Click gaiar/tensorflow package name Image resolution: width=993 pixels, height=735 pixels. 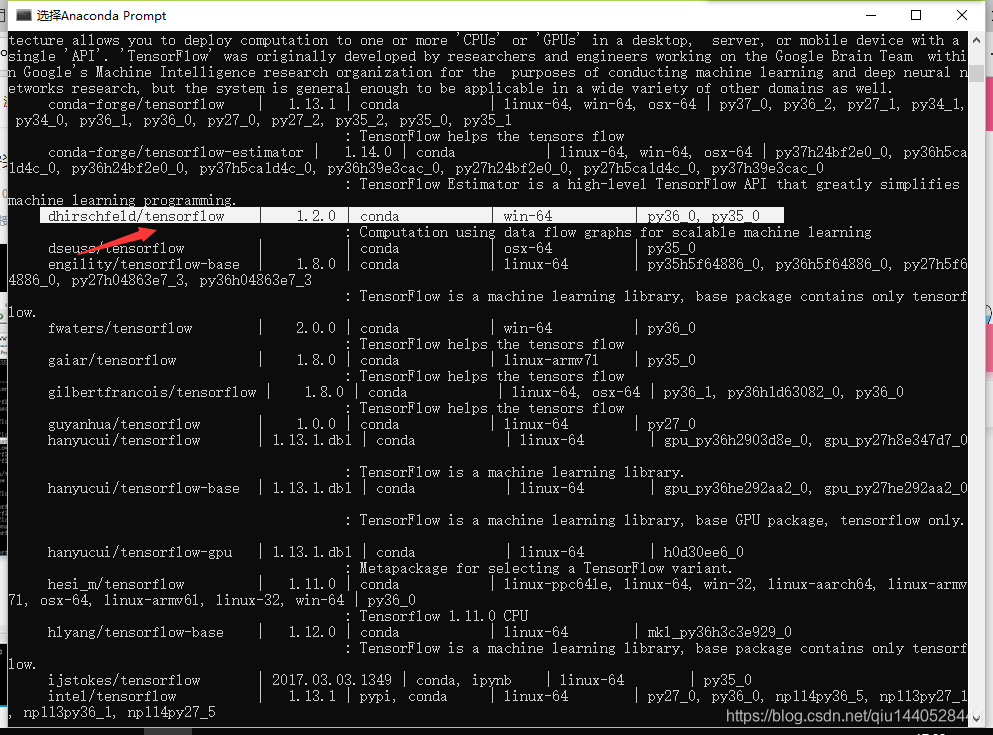112,360
